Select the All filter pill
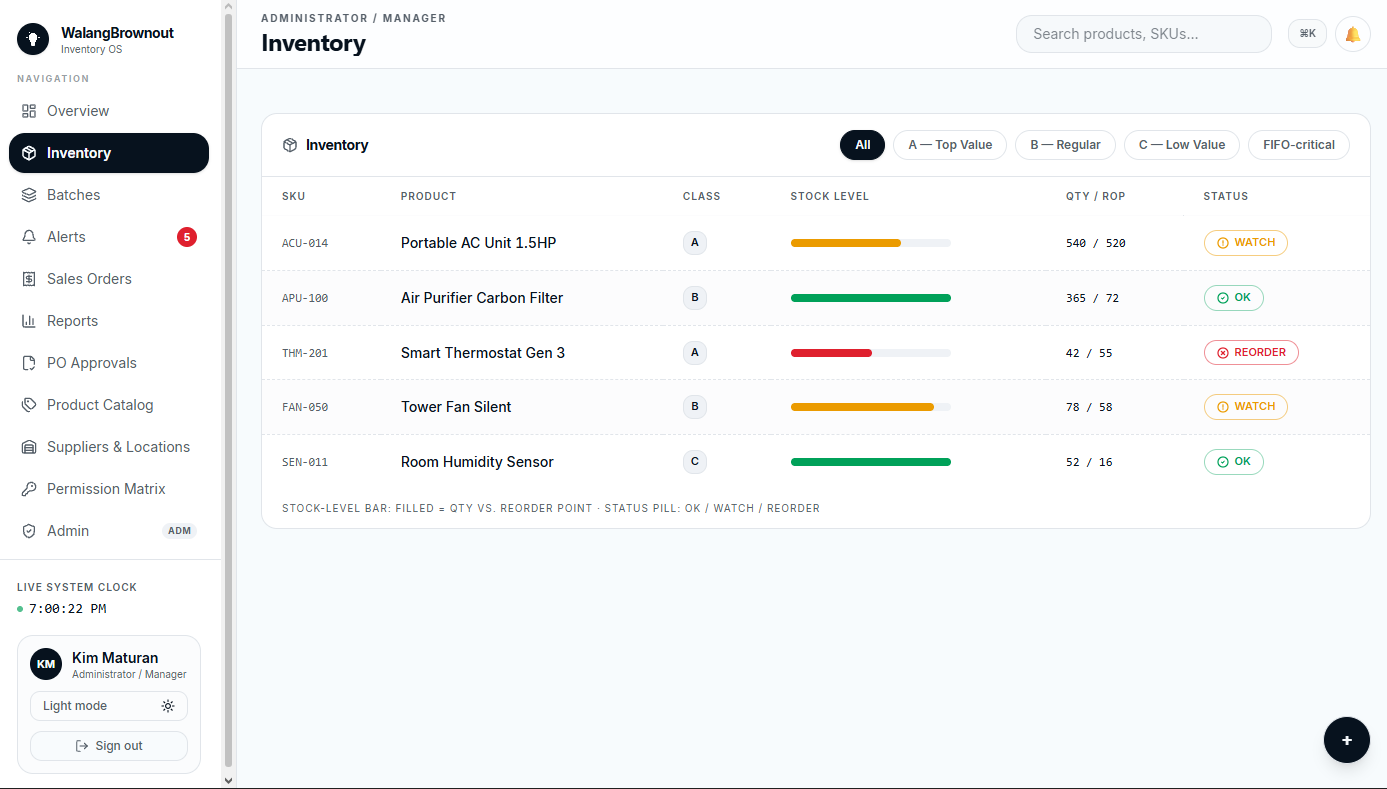The height and width of the screenshot is (789, 1387). tap(862, 145)
